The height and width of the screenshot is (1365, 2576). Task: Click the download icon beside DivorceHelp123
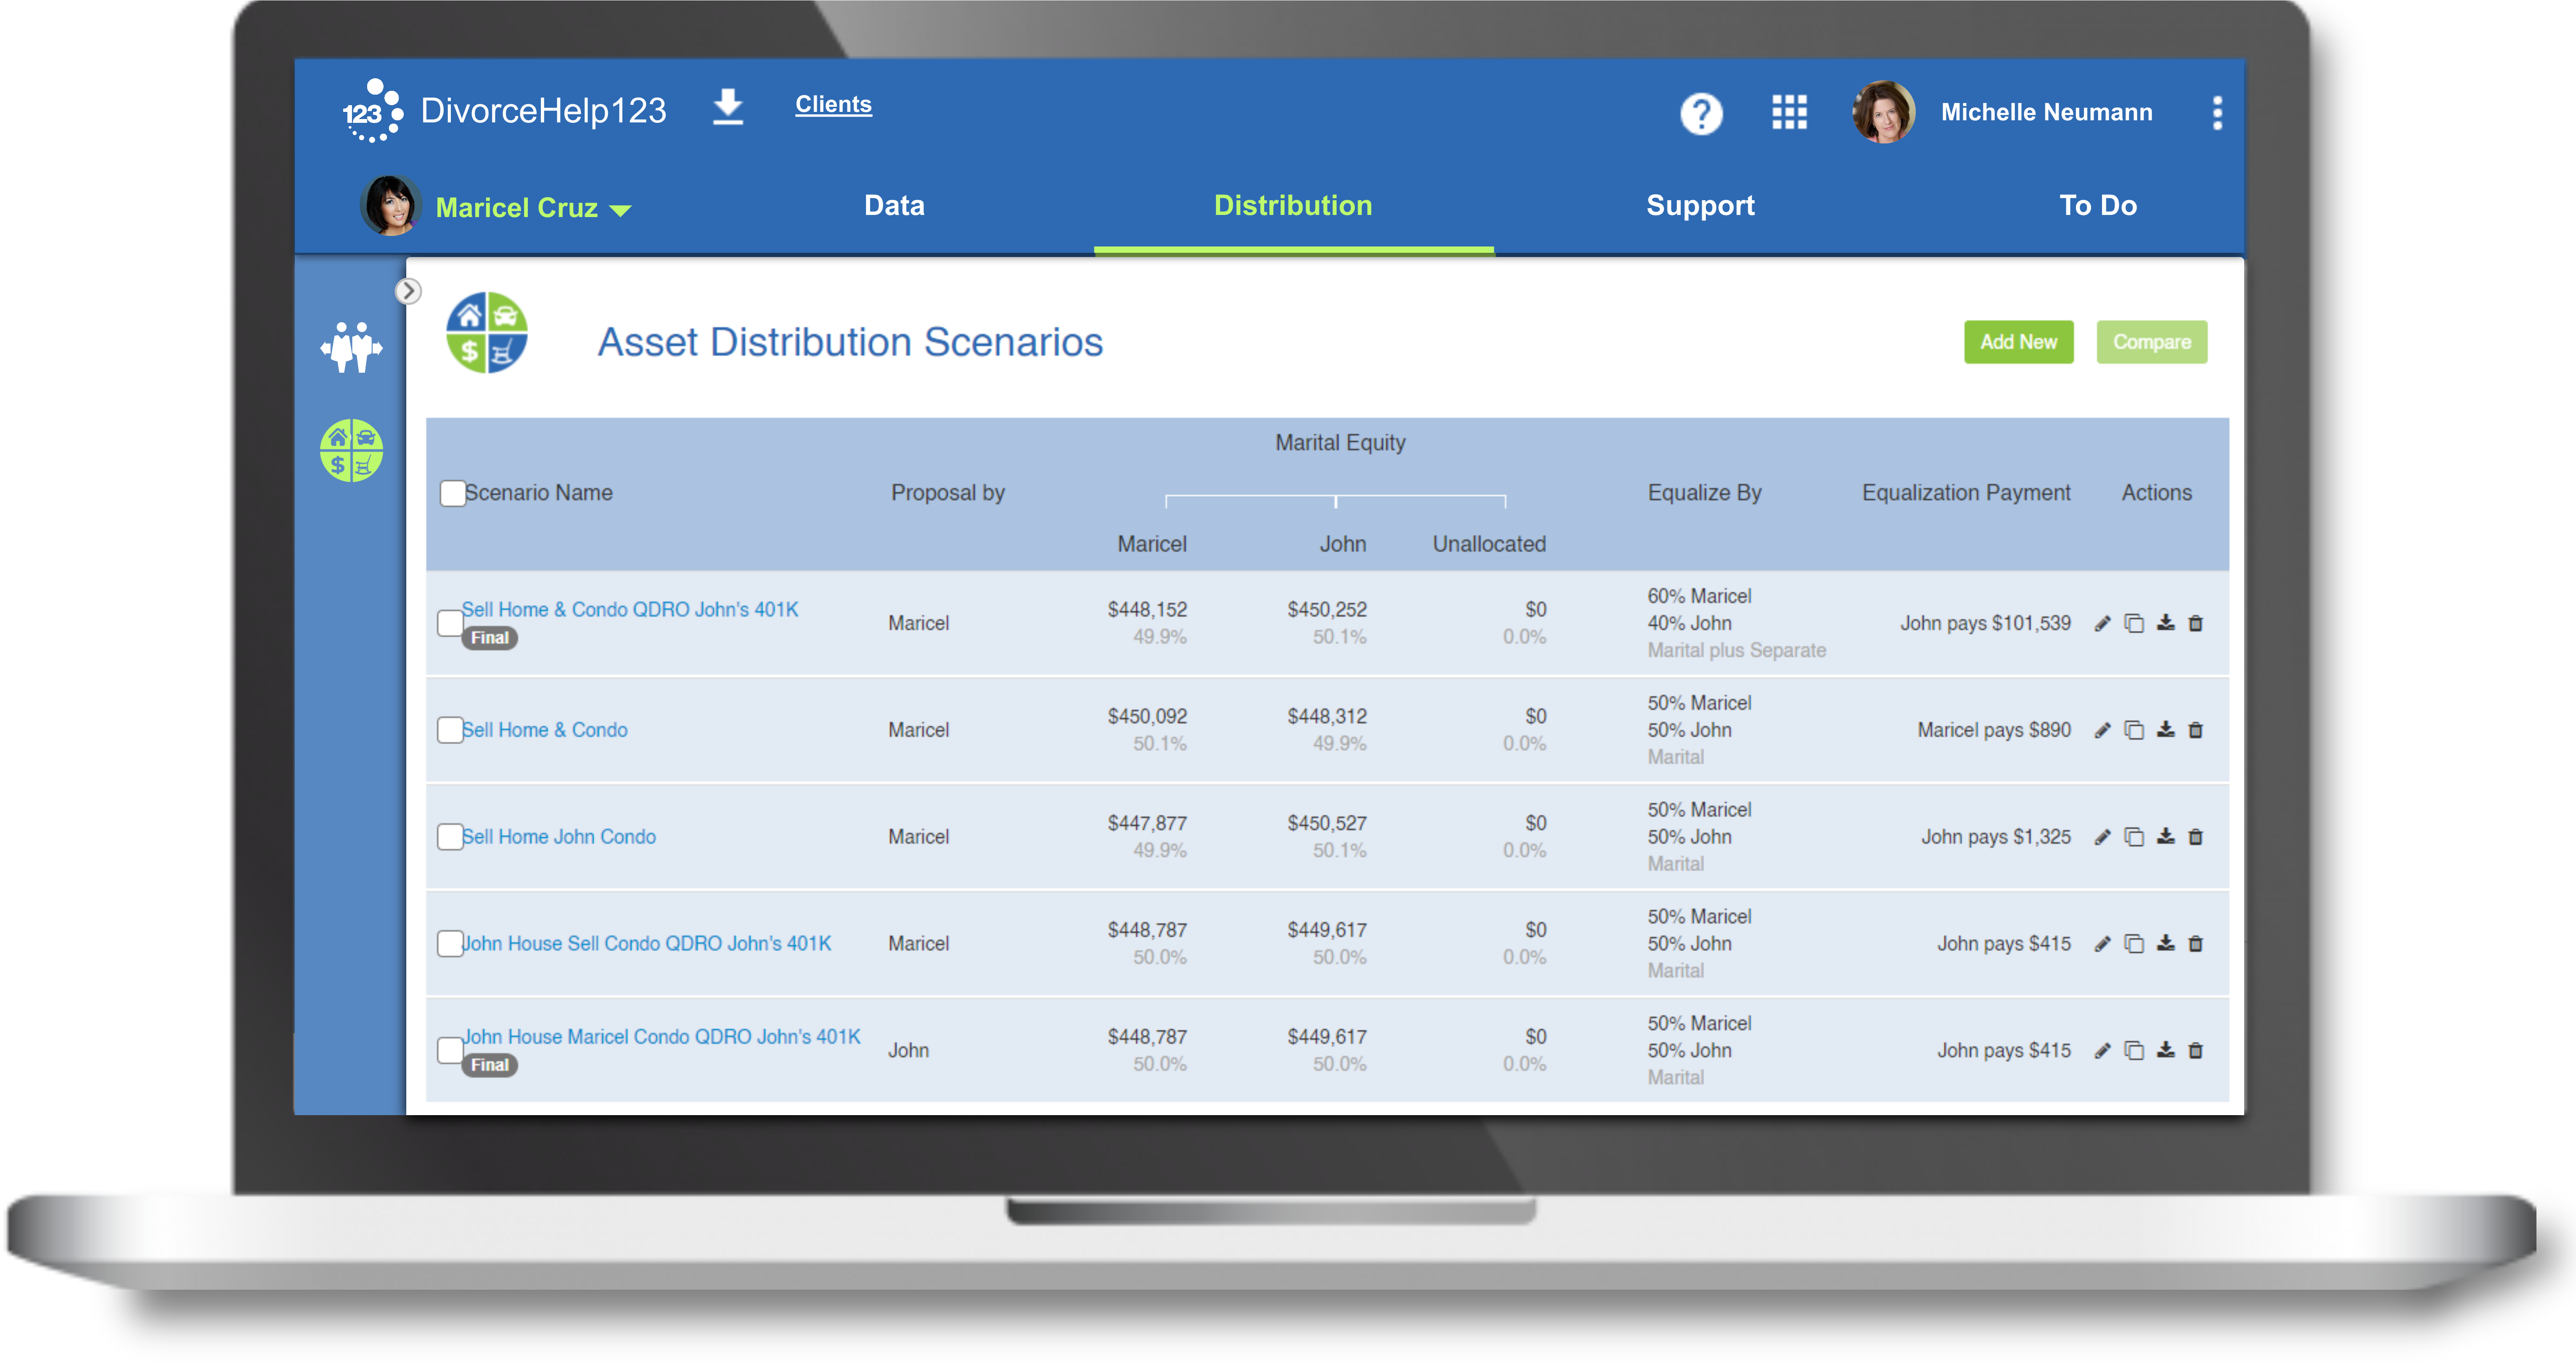(728, 107)
